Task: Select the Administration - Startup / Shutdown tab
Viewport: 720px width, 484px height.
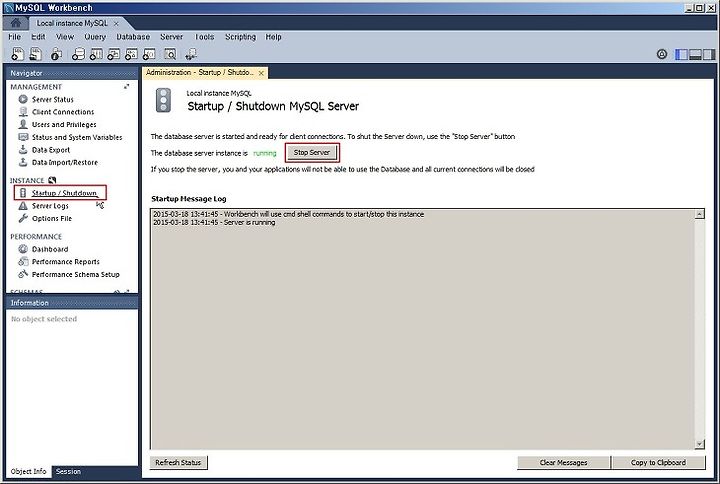Action: (x=200, y=73)
